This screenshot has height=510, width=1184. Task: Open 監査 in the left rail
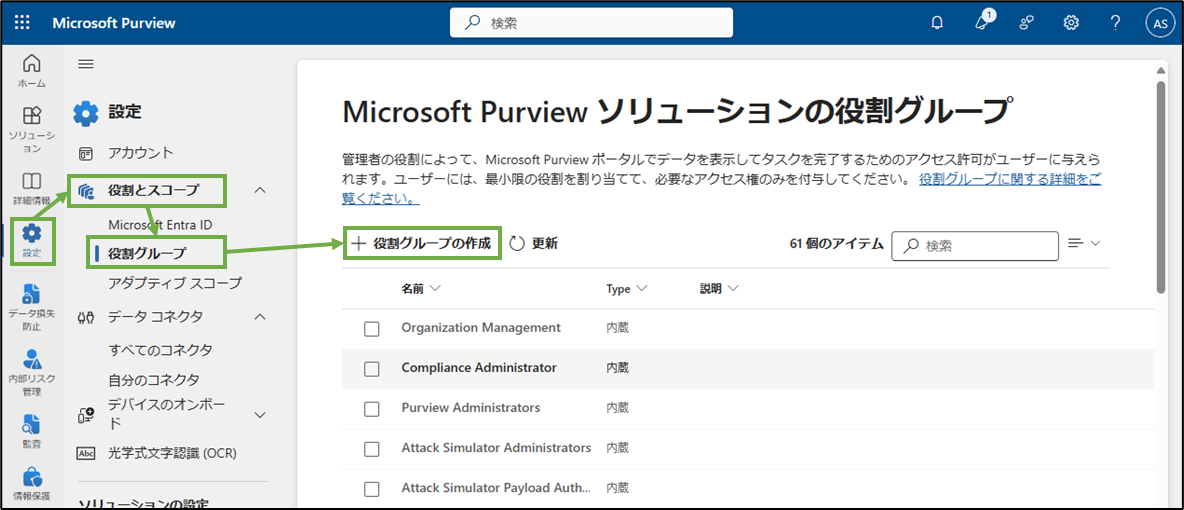click(x=32, y=431)
